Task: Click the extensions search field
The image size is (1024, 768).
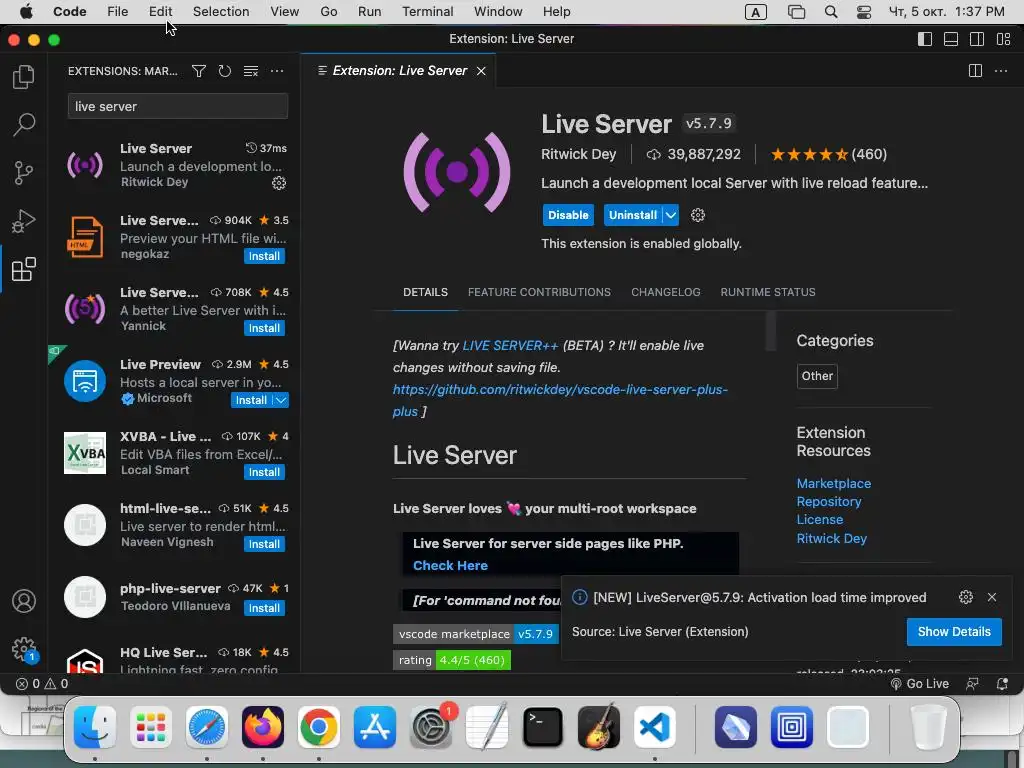Action: [178, 106]
